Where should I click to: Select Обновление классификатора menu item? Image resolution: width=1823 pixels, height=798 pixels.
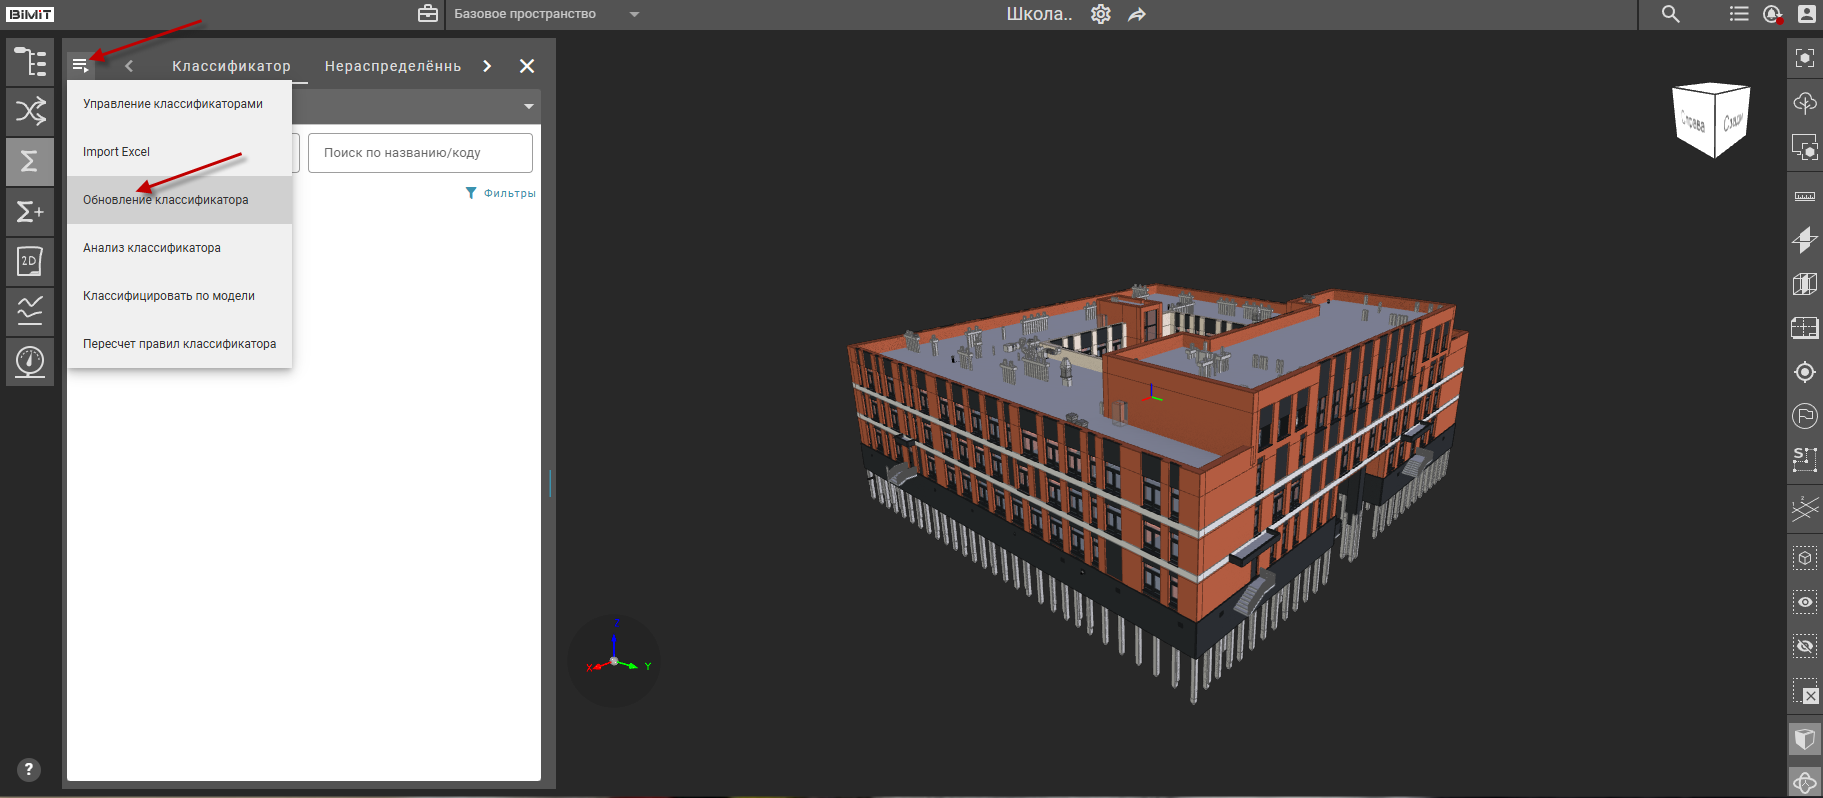pyautogui.click(x=179, y=200)
